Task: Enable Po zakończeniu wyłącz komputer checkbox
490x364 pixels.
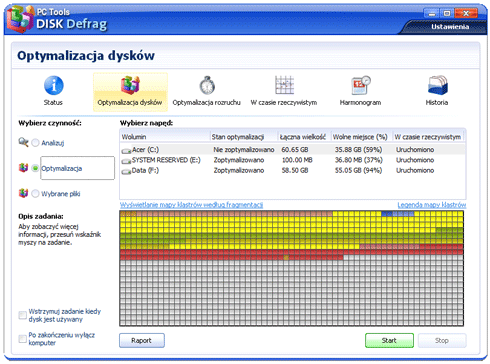Action: (x=23, y=339)
